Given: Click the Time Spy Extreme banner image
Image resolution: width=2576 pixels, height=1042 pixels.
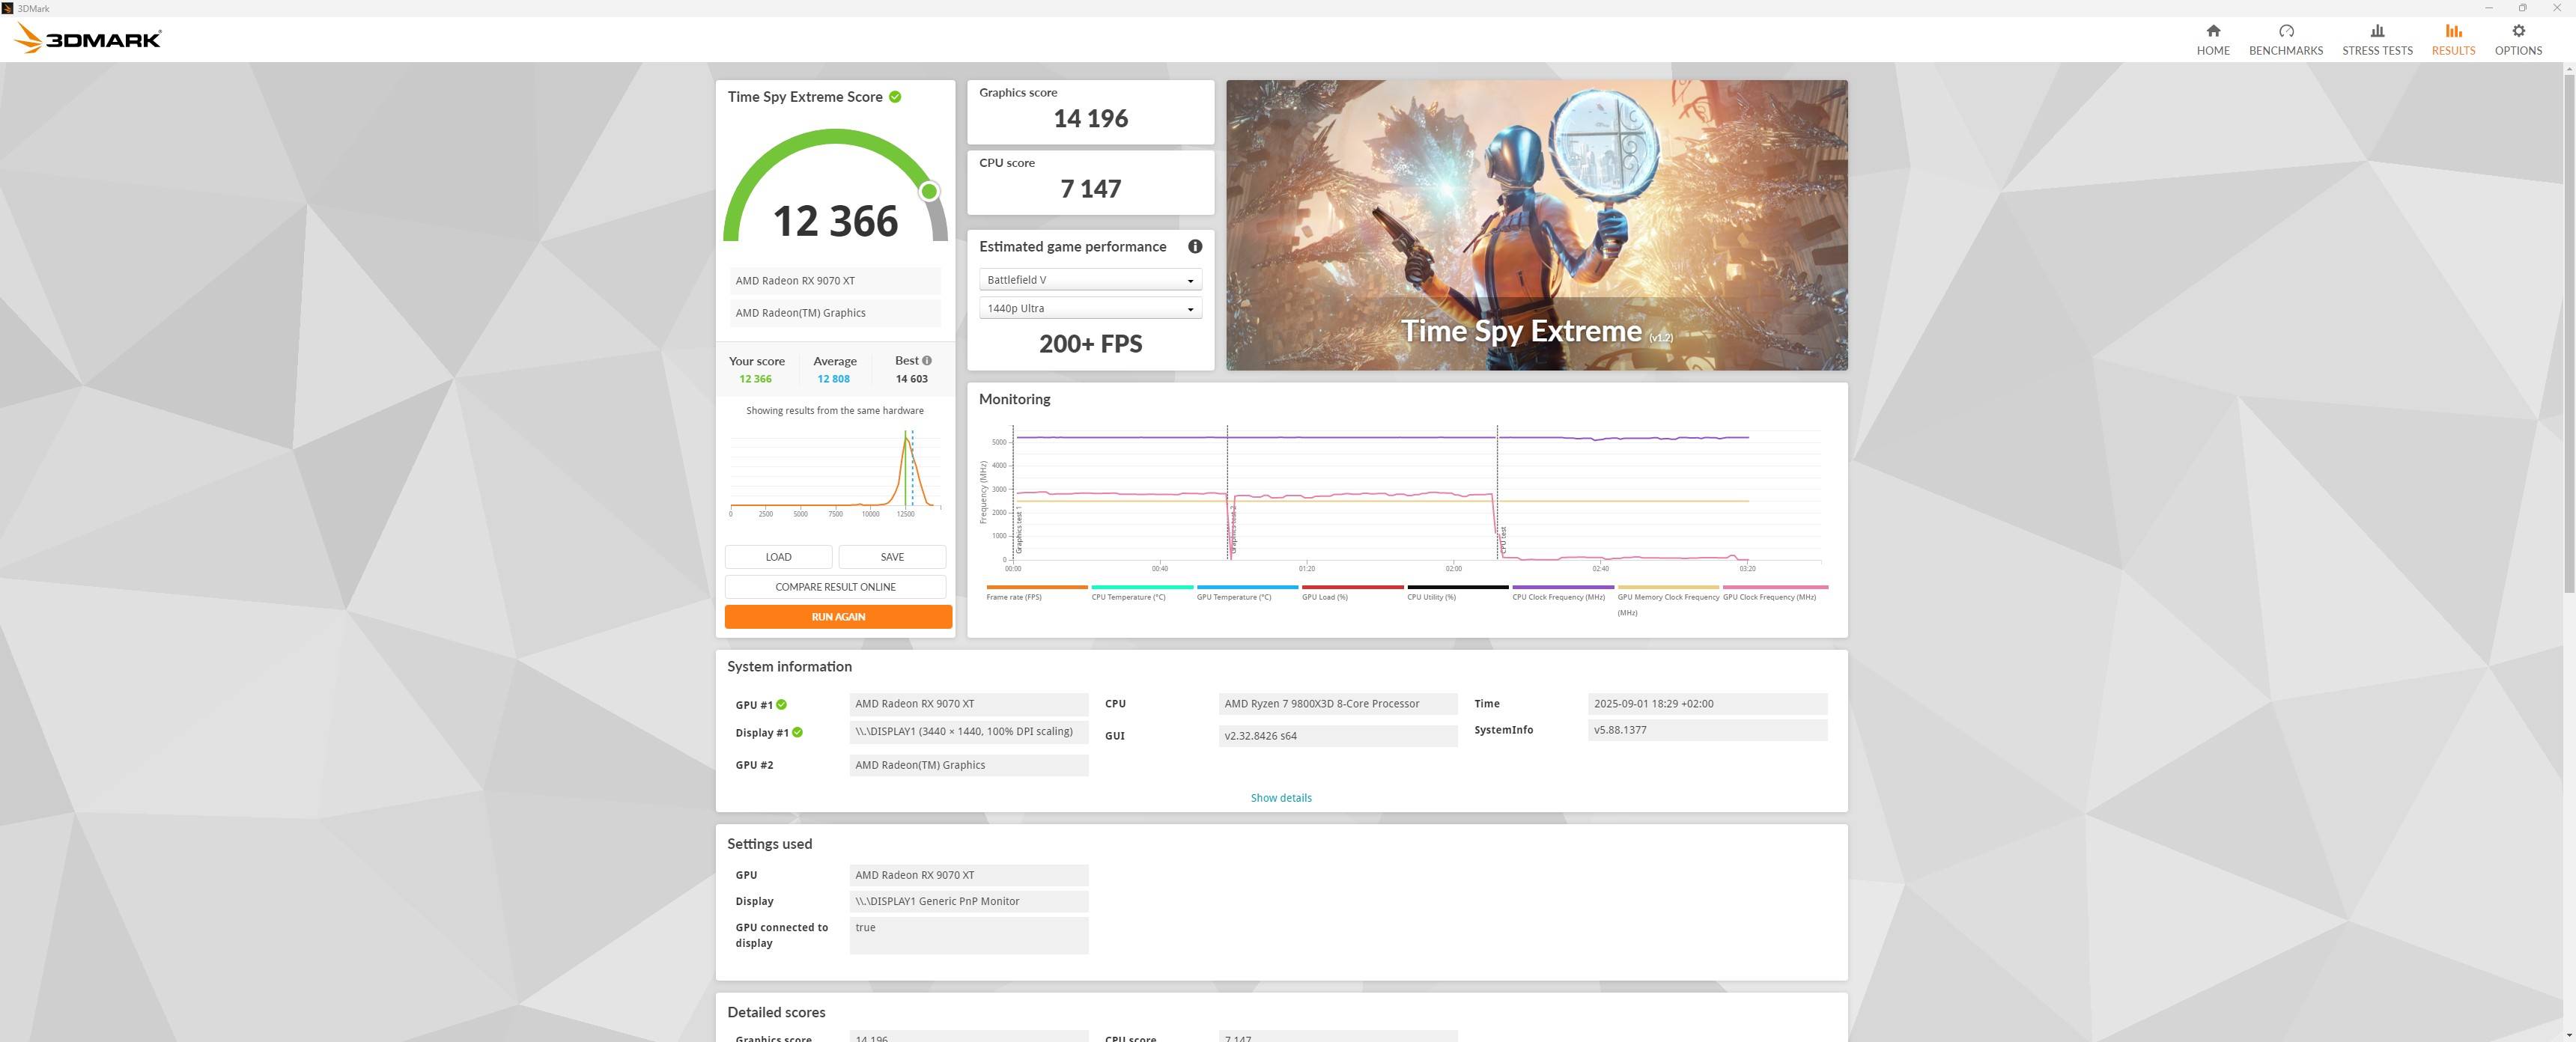Looking at the screenshot, I should coord(1536,225).
